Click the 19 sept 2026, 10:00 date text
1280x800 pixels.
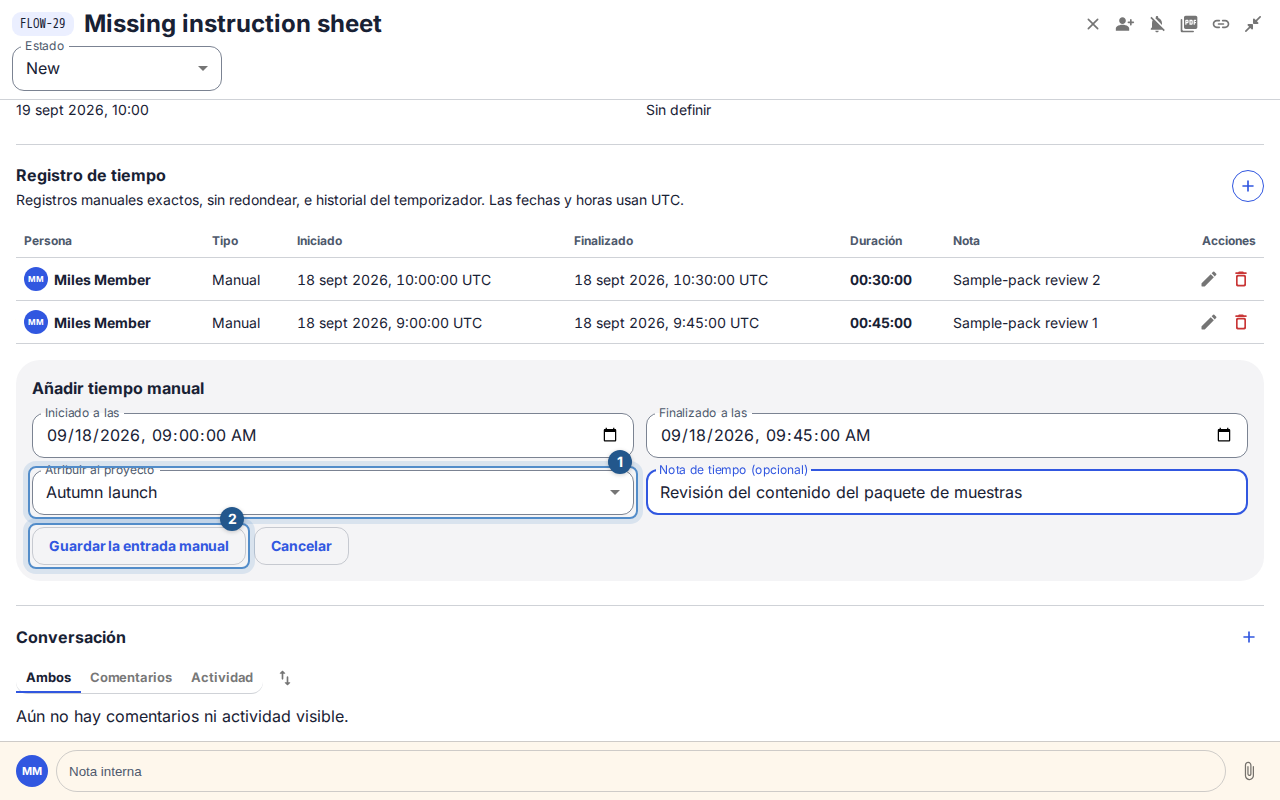82,110
